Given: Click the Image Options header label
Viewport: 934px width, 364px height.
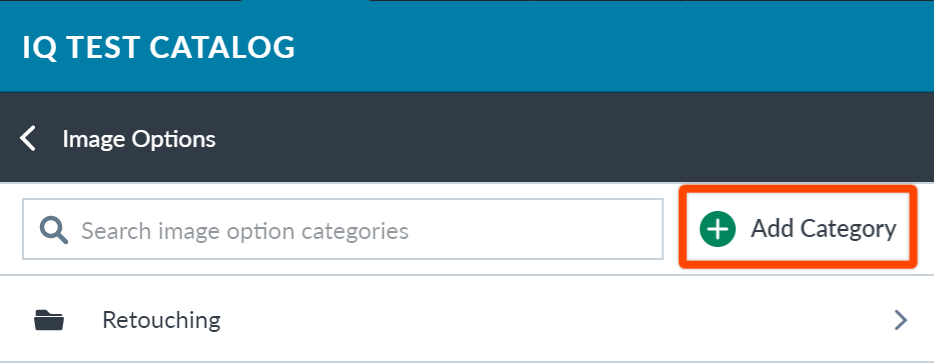Looking at the screenshot, I should coord(139,139).
